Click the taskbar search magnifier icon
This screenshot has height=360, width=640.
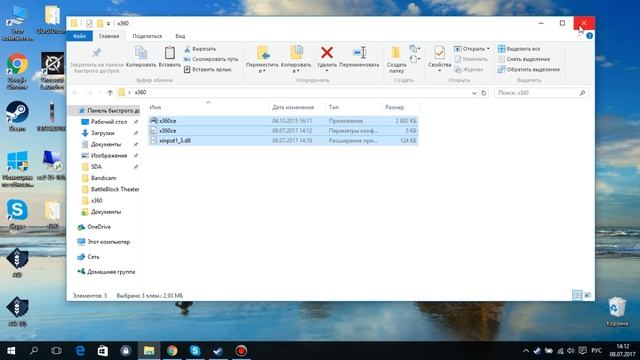point(34,351)
